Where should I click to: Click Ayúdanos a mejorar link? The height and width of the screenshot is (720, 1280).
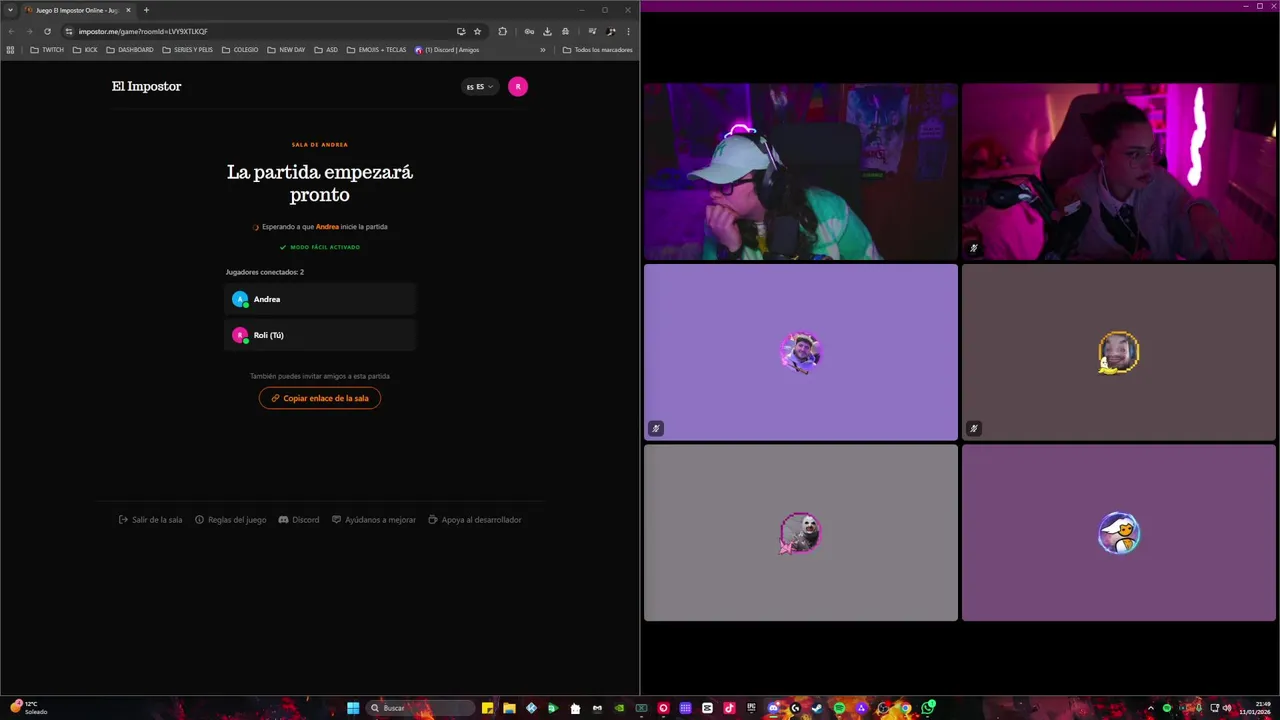pos(374,520)
